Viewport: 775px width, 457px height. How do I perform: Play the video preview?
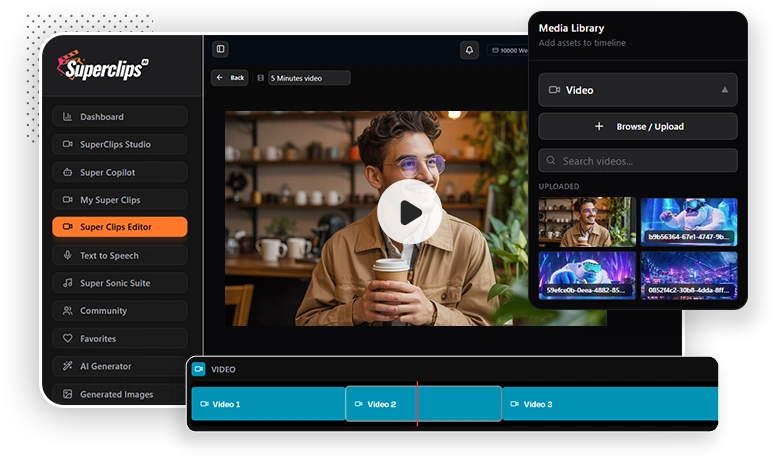tap(409, 212)
